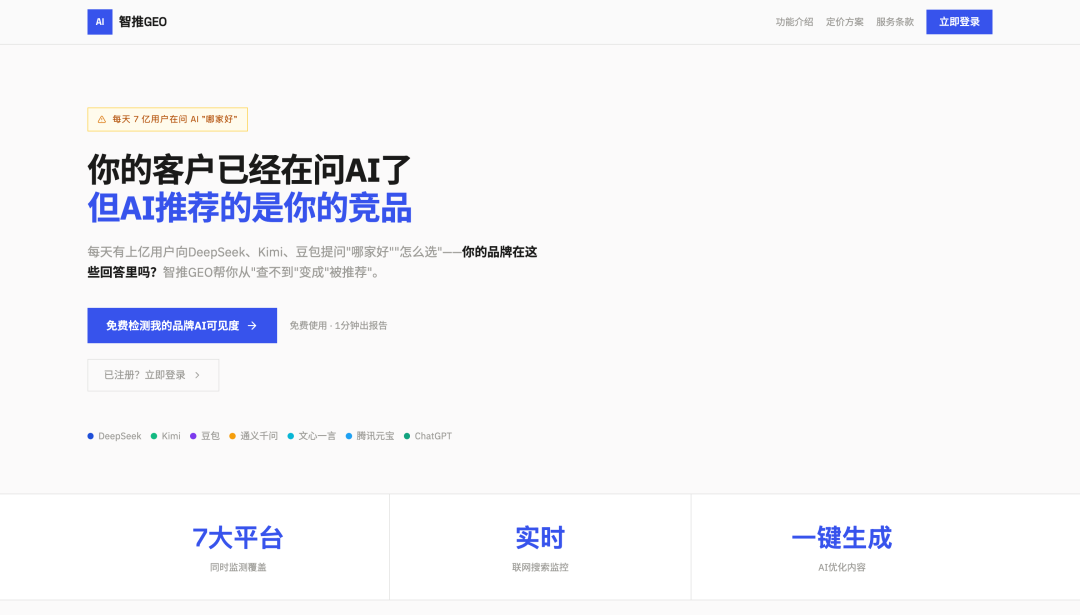Click the blue dot beside DeepSeek
1080x615 pixels.
pyautogui.click(x=91, y=436)
